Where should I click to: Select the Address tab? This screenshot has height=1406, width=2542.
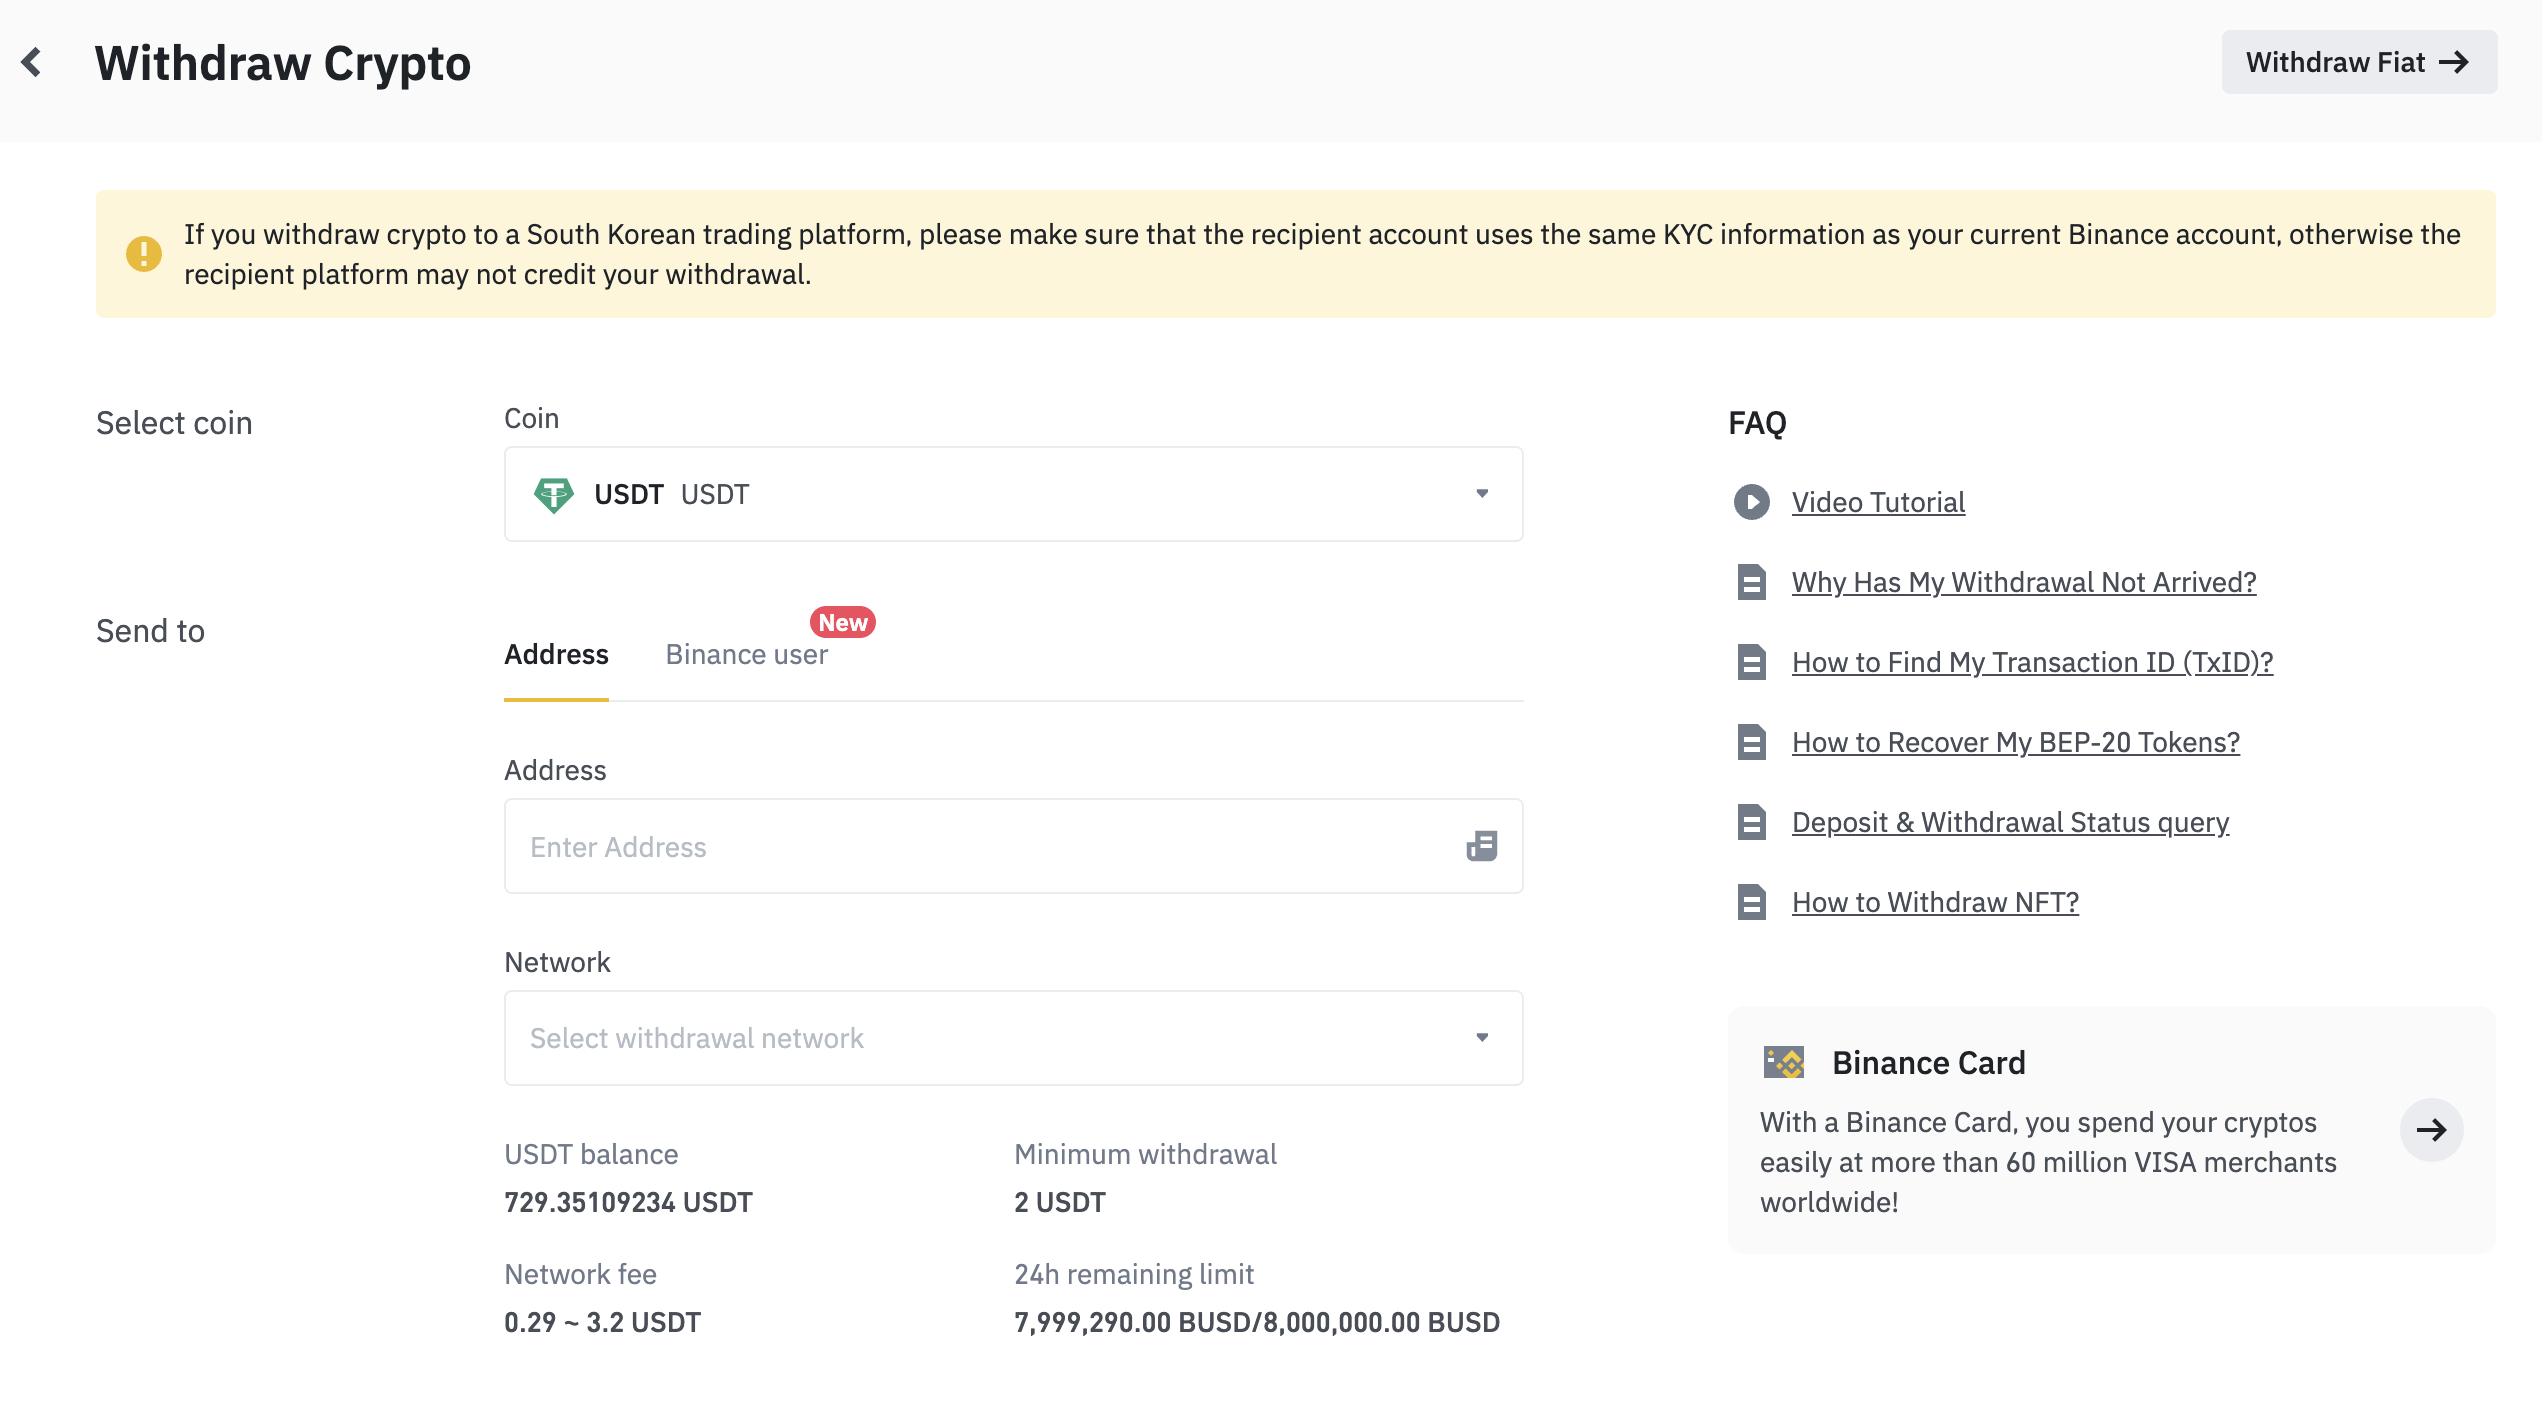click(556, 654)
